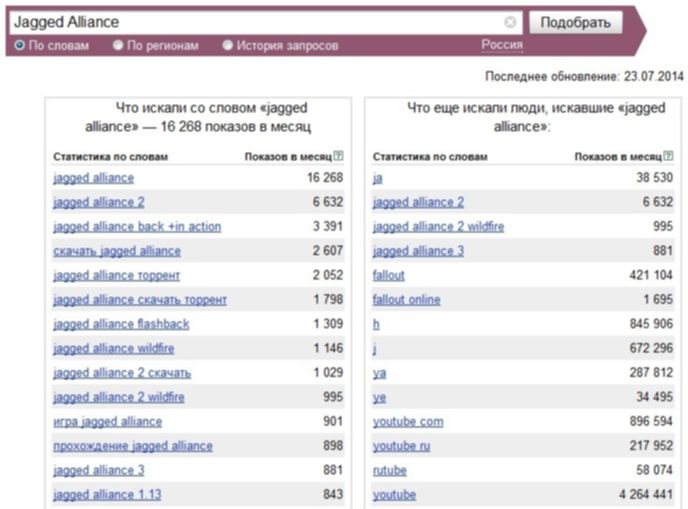Screen dimensions: 688x509
Task: Select the История запросов radio button
Action: (227, 45)
